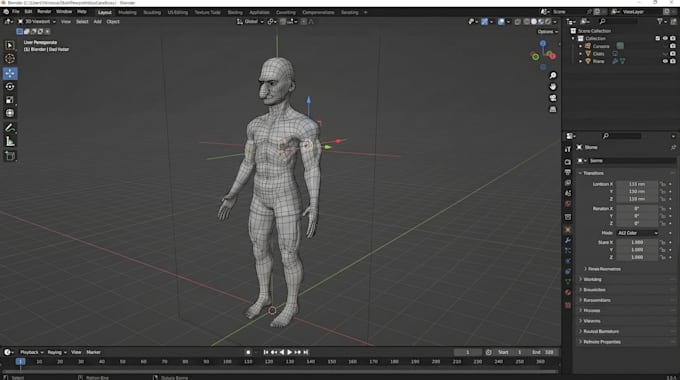Click the blue current frame marker

pyautogui.click(x=20, y=361)
